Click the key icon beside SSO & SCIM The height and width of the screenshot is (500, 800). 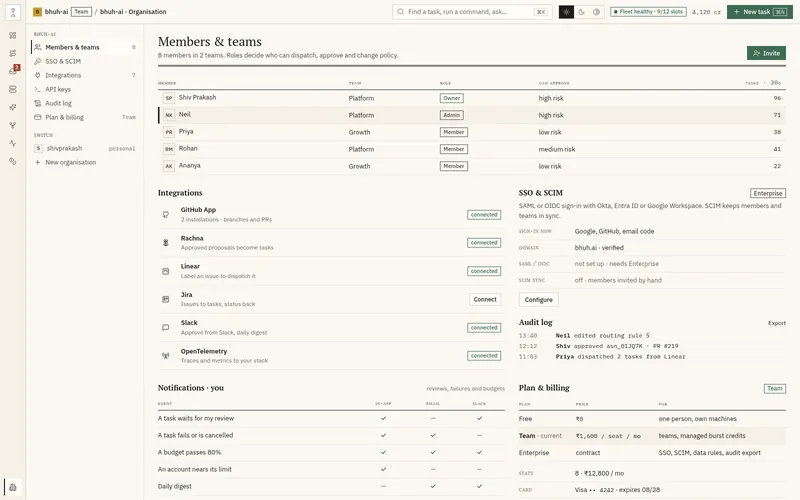point(38,61)
